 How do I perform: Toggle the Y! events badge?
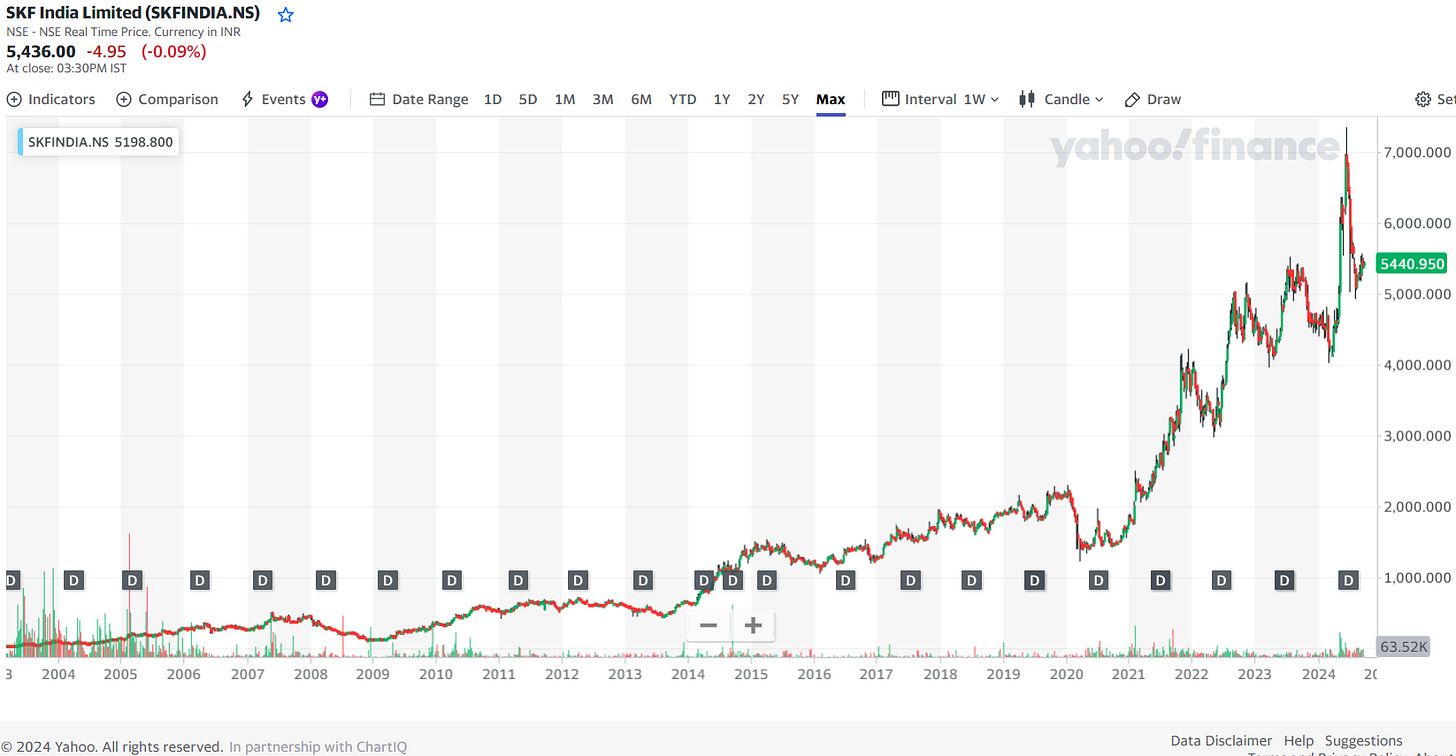[x=320, y=99]
